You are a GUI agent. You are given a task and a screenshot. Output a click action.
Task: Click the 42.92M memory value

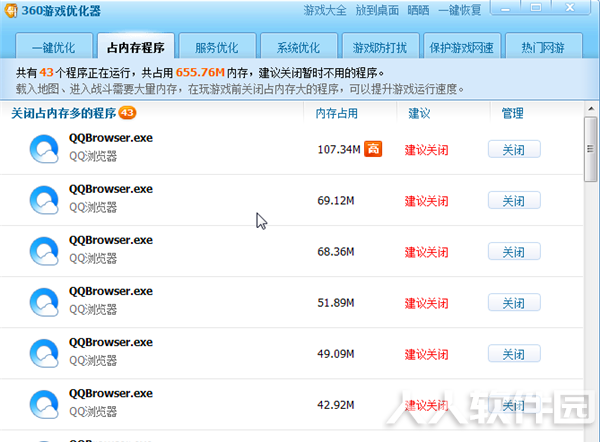click(x=336, y=405)
